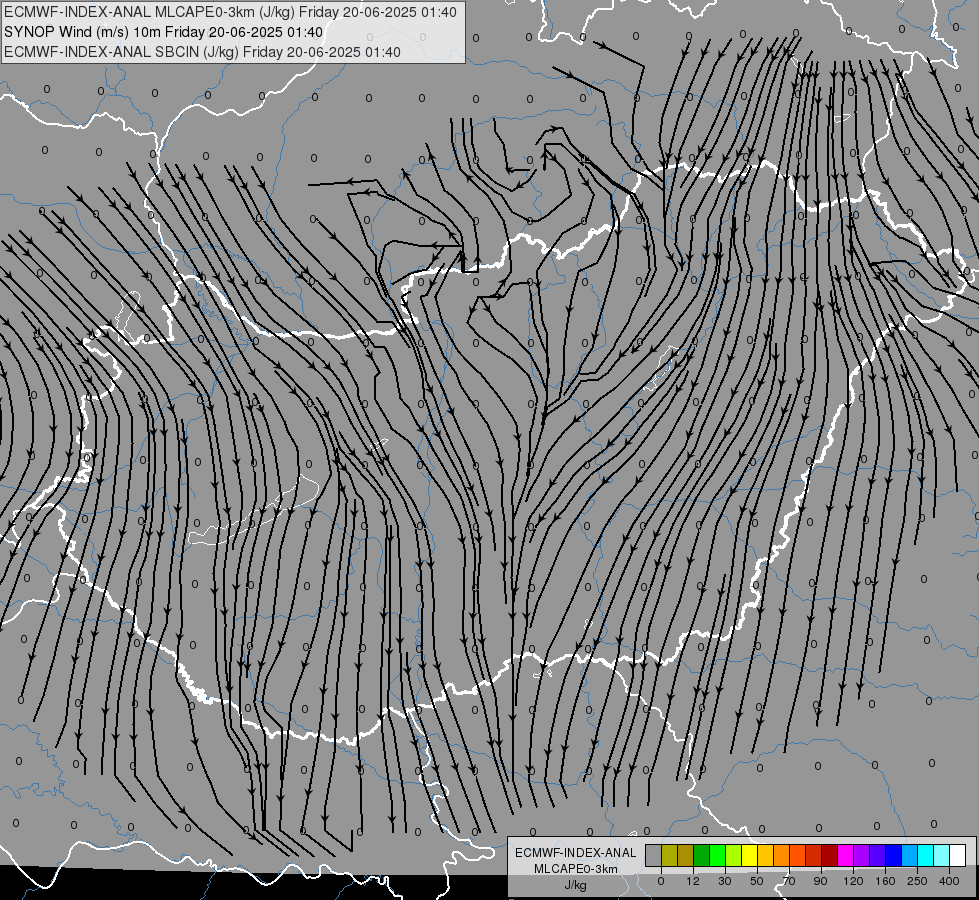Select the legend scale value 70
The height and width of the screenshot is (900, 979).
(x=789, y=881)
